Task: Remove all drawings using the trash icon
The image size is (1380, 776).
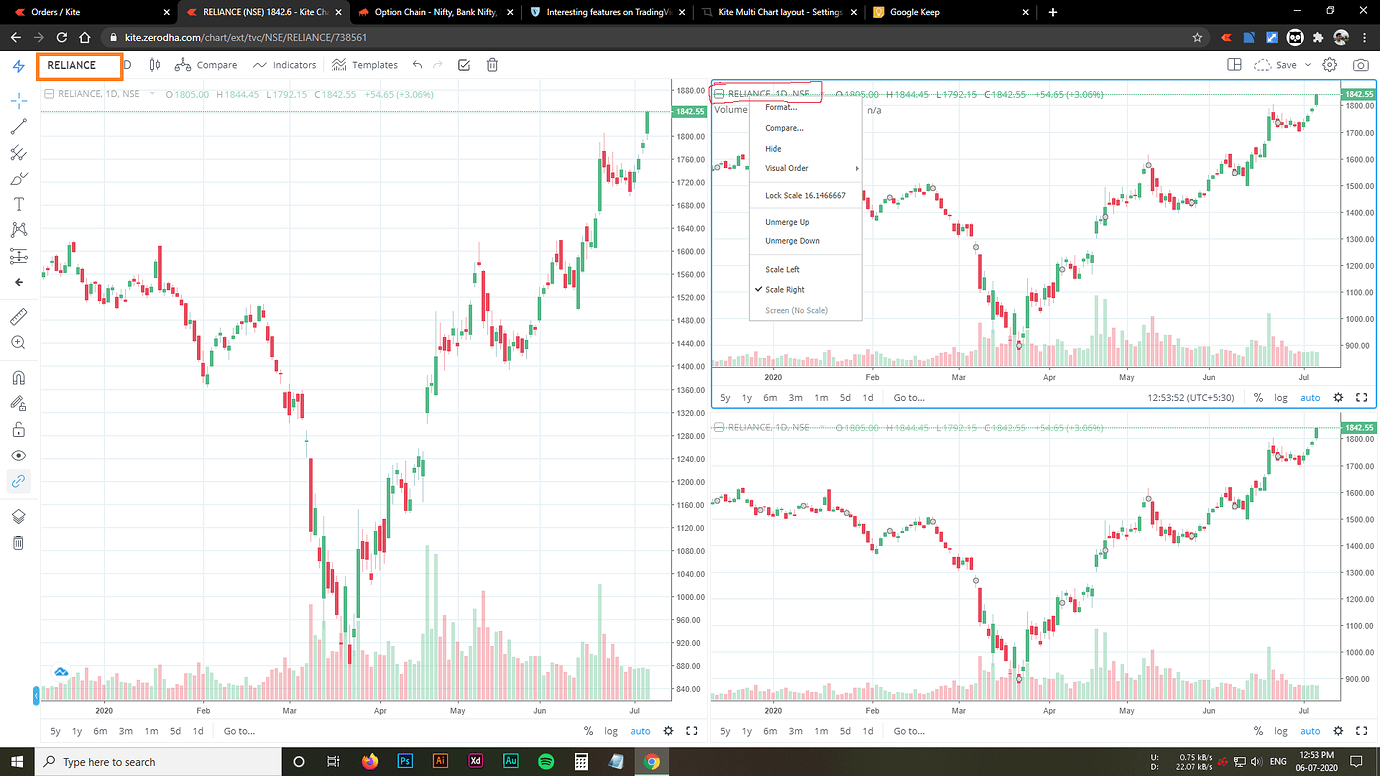Action: click(x=18, y=543)
